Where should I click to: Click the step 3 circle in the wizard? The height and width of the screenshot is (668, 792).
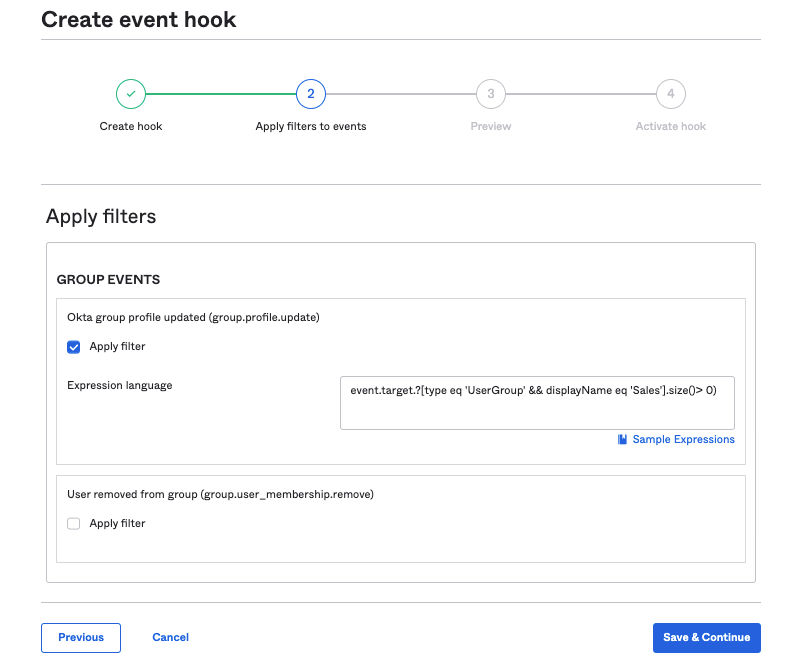tap(491, 94)
